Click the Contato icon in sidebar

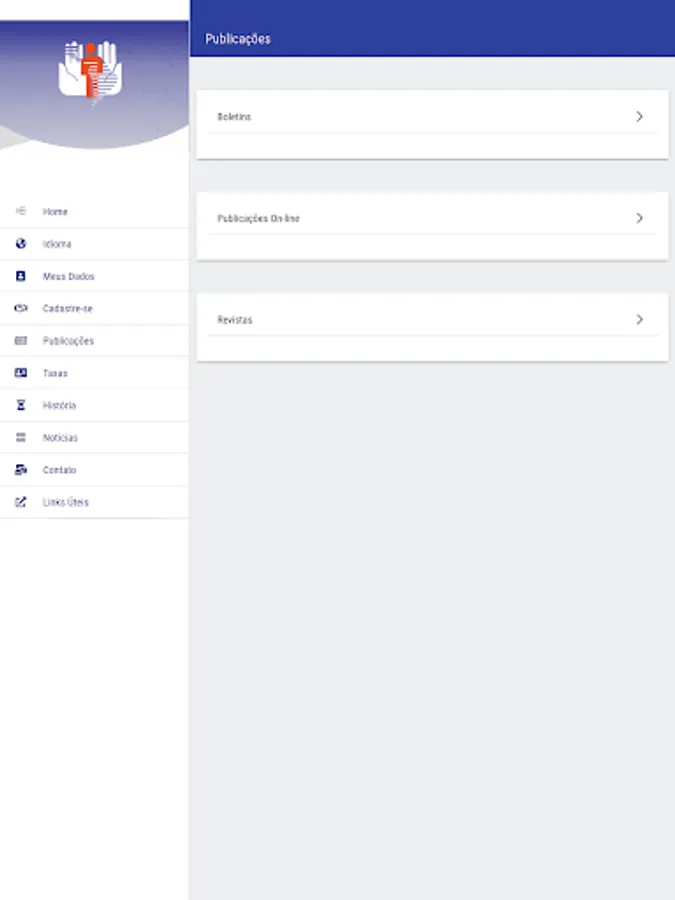click(21, 470)
